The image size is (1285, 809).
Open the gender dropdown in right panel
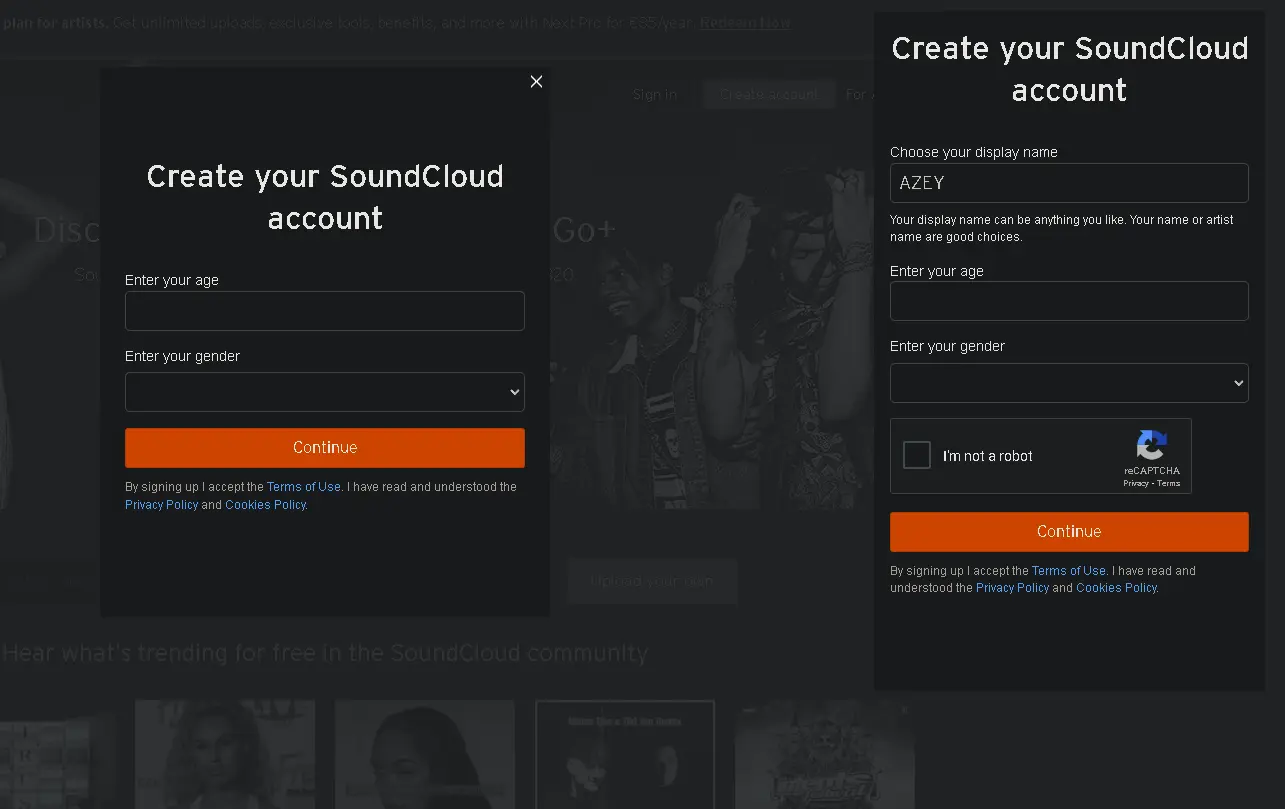1069,383
